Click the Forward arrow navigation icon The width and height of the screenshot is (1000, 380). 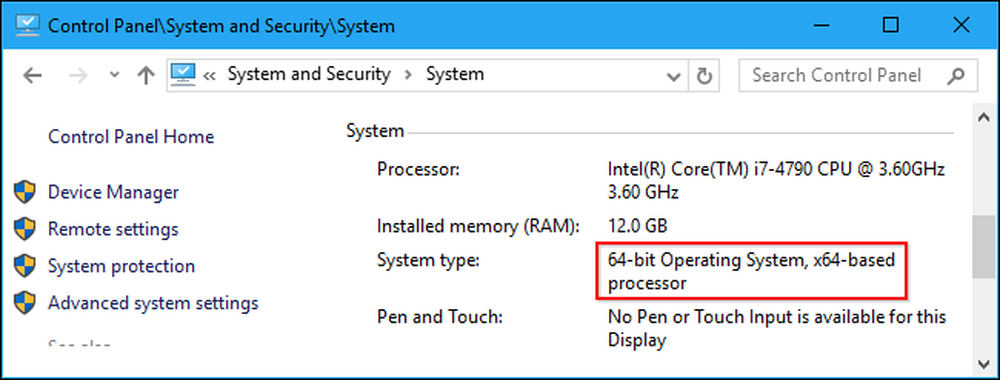tap(78, 76)
